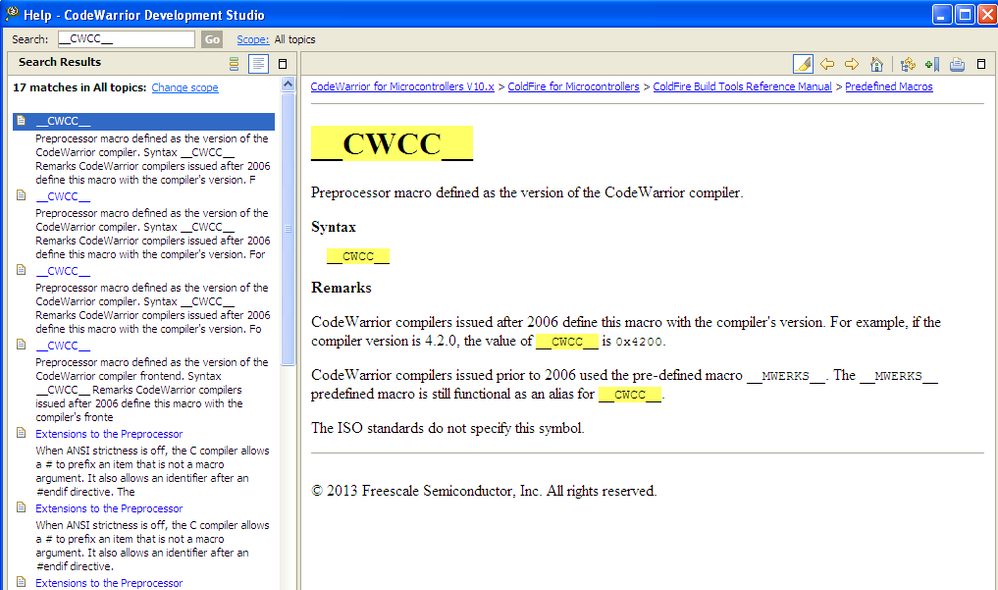Viewport: 998px width, 590px height.
Task: Print the page with the printer icon
Action: 957,64
